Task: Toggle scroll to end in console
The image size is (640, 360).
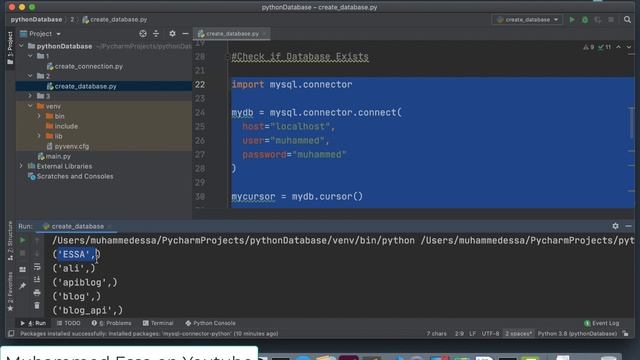Action: (x=37, y=280)
